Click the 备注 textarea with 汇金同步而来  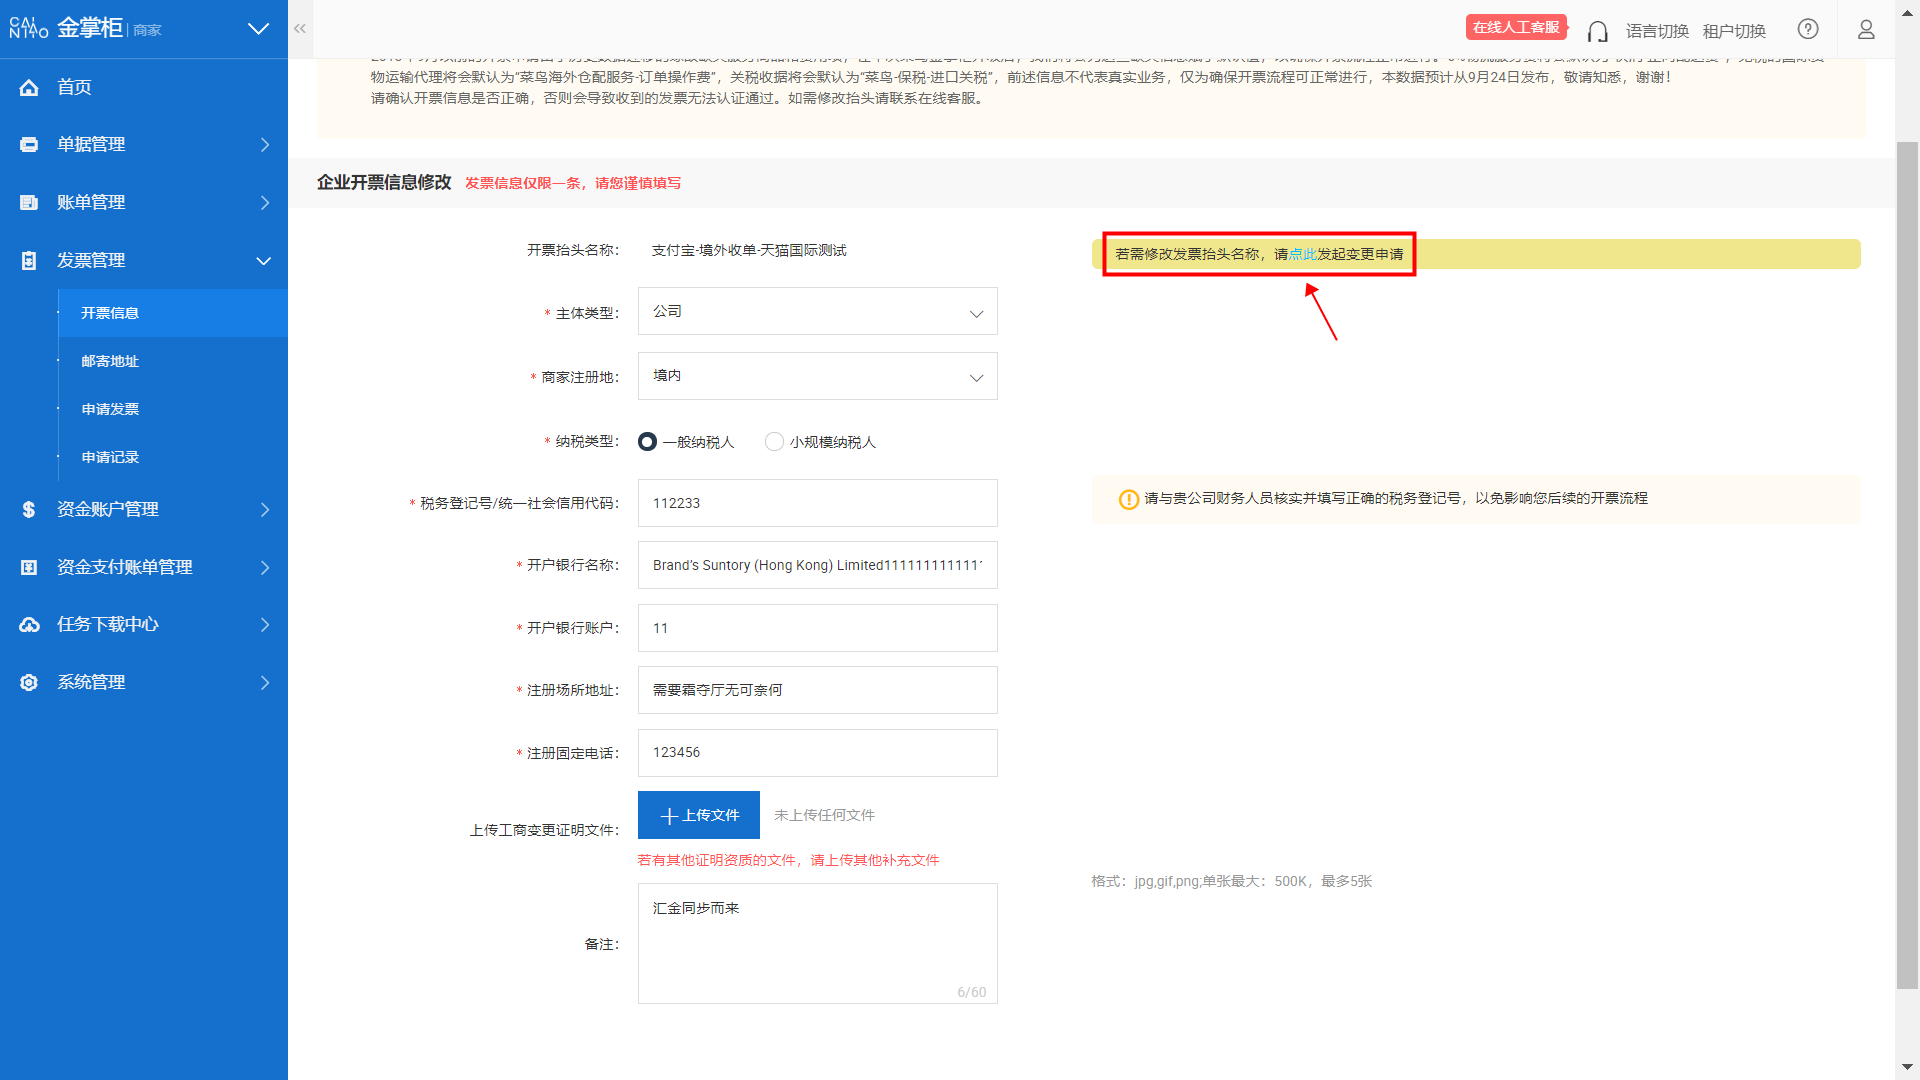(818, 944)
